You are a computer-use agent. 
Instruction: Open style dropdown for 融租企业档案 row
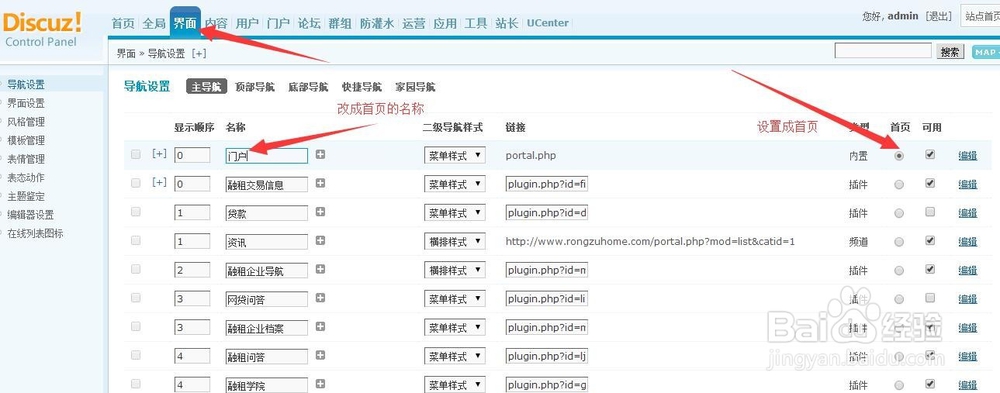tap(455, 328)
